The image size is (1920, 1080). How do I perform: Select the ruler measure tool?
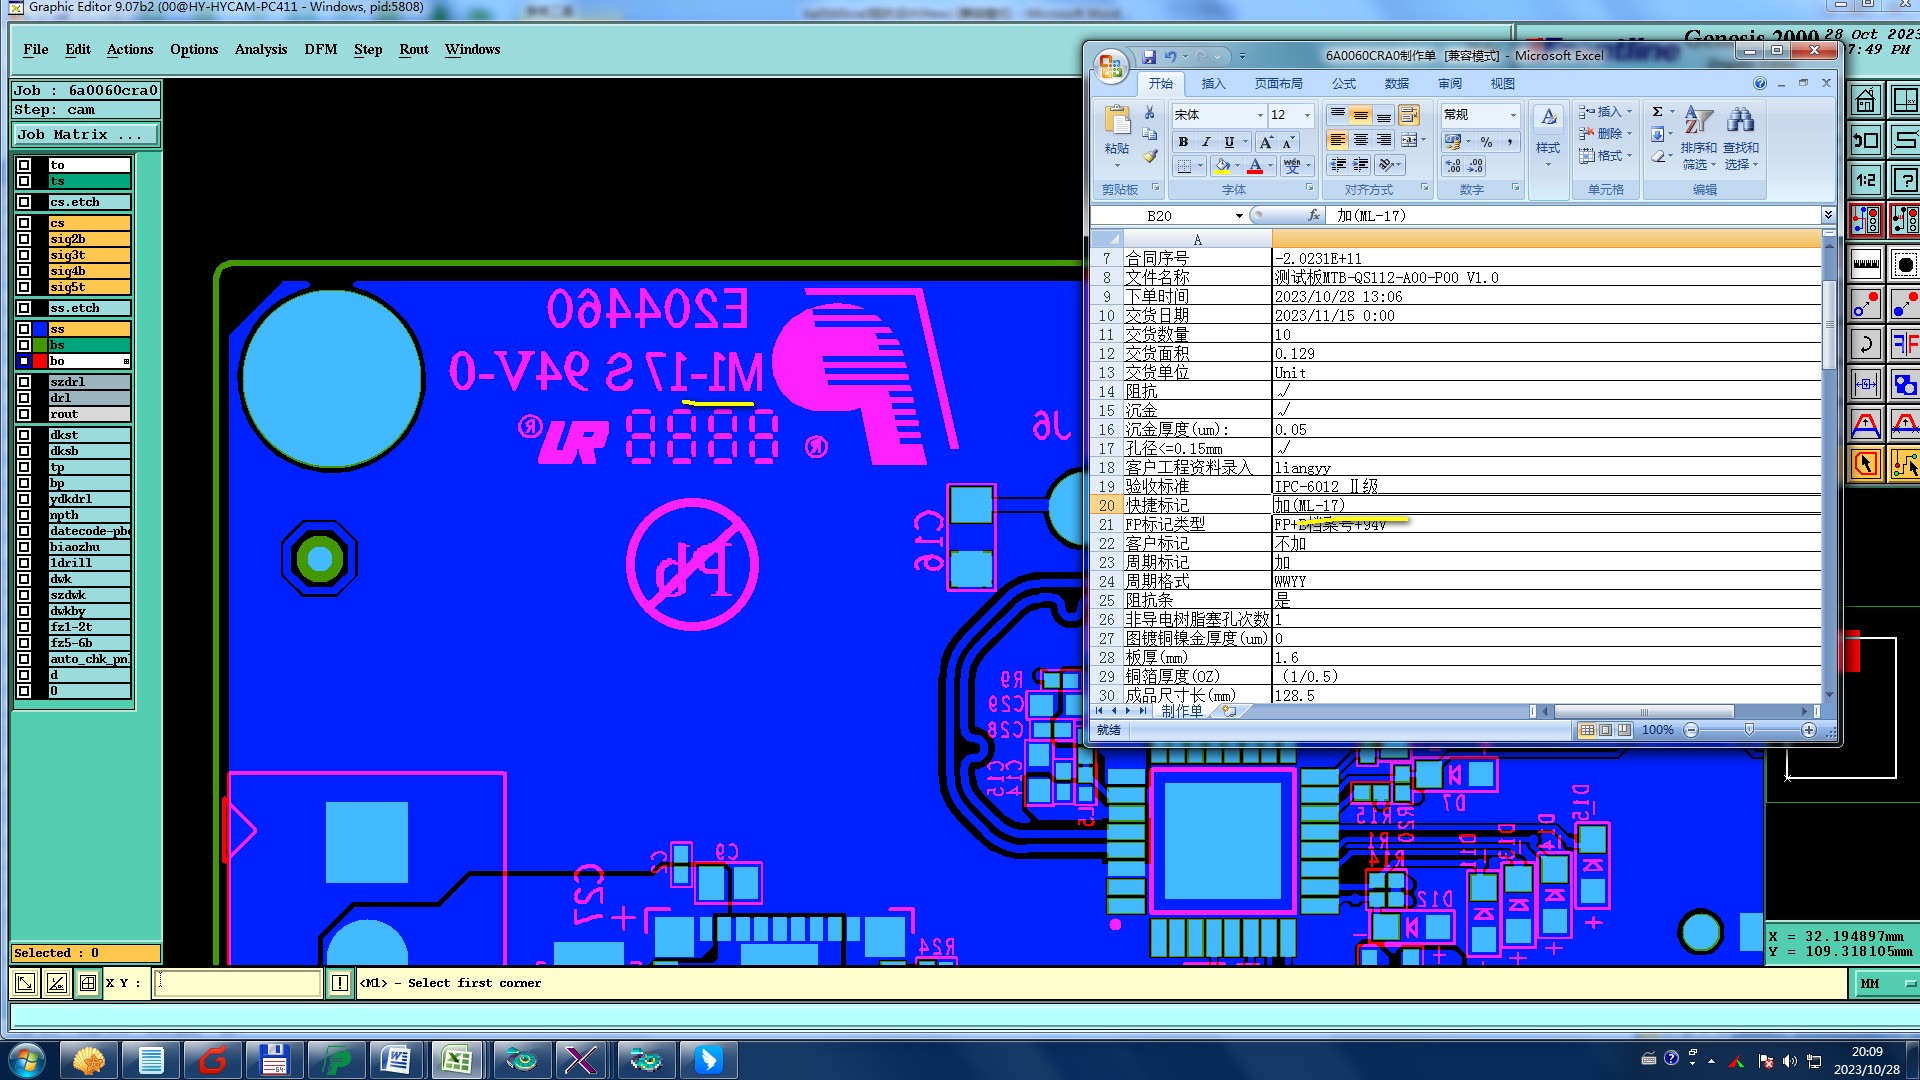[x=1866, y=264]
